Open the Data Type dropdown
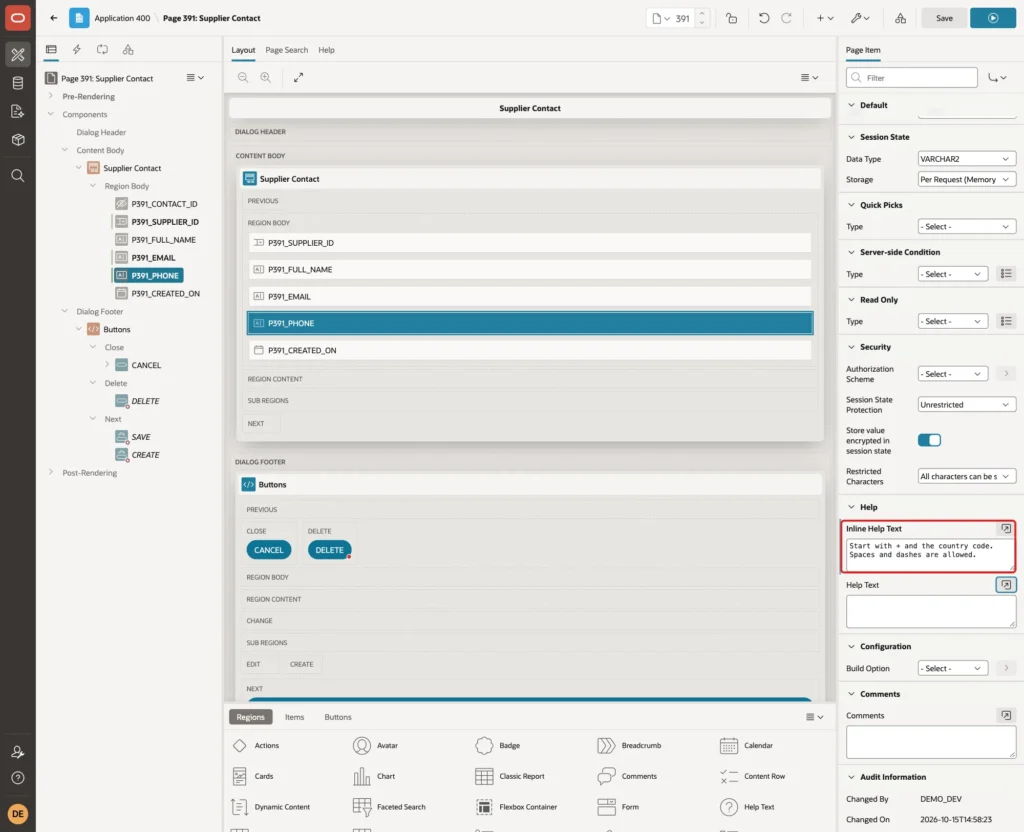 [x=967, y=159]
